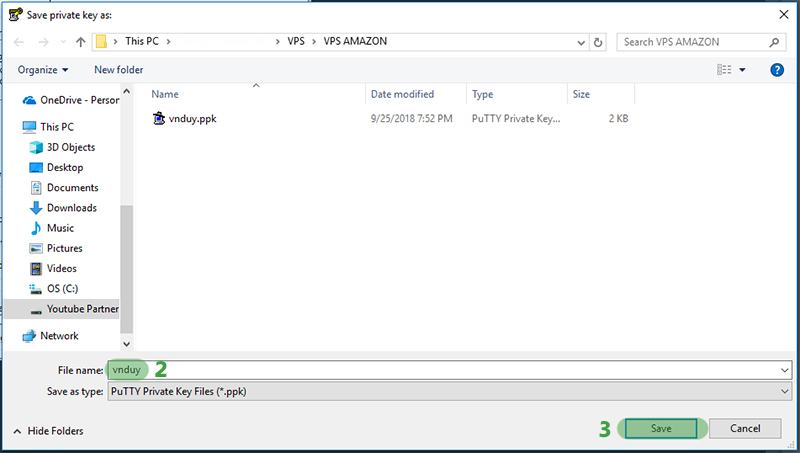The height and width of the screenshot is (453, 800).
Task: Click the Save button
Action: pos(663,428)
